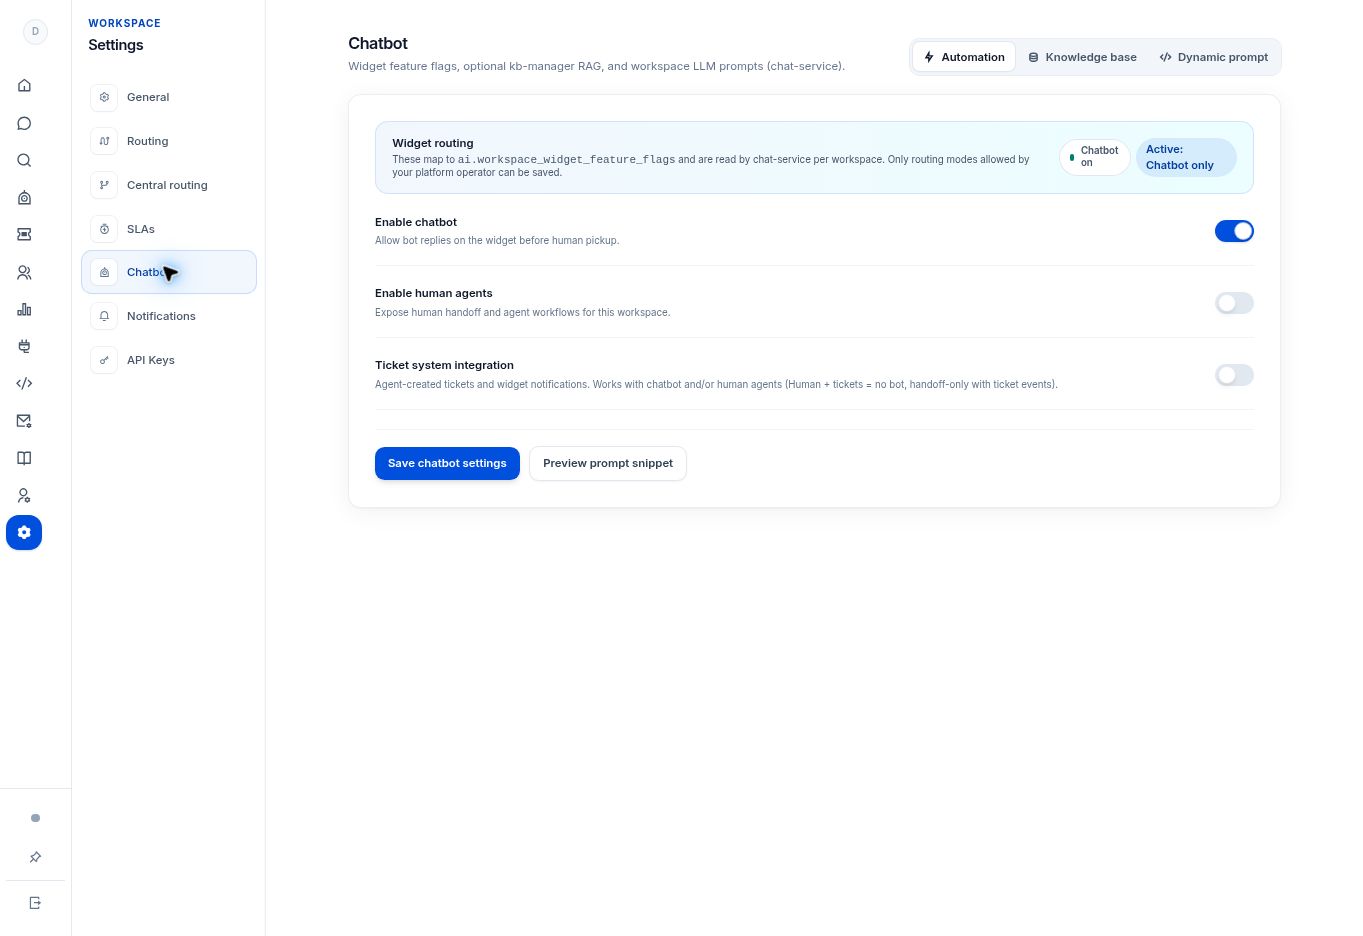
Task: Open the chat bubble conversations icon
Action: point(24,123)
